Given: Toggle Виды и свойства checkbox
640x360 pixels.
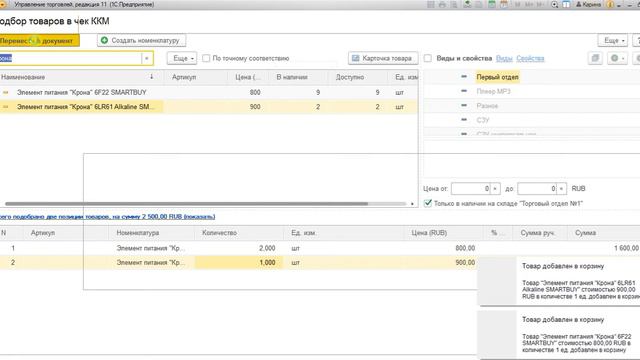Looking at the screenshot, I should tap(428, 58).
